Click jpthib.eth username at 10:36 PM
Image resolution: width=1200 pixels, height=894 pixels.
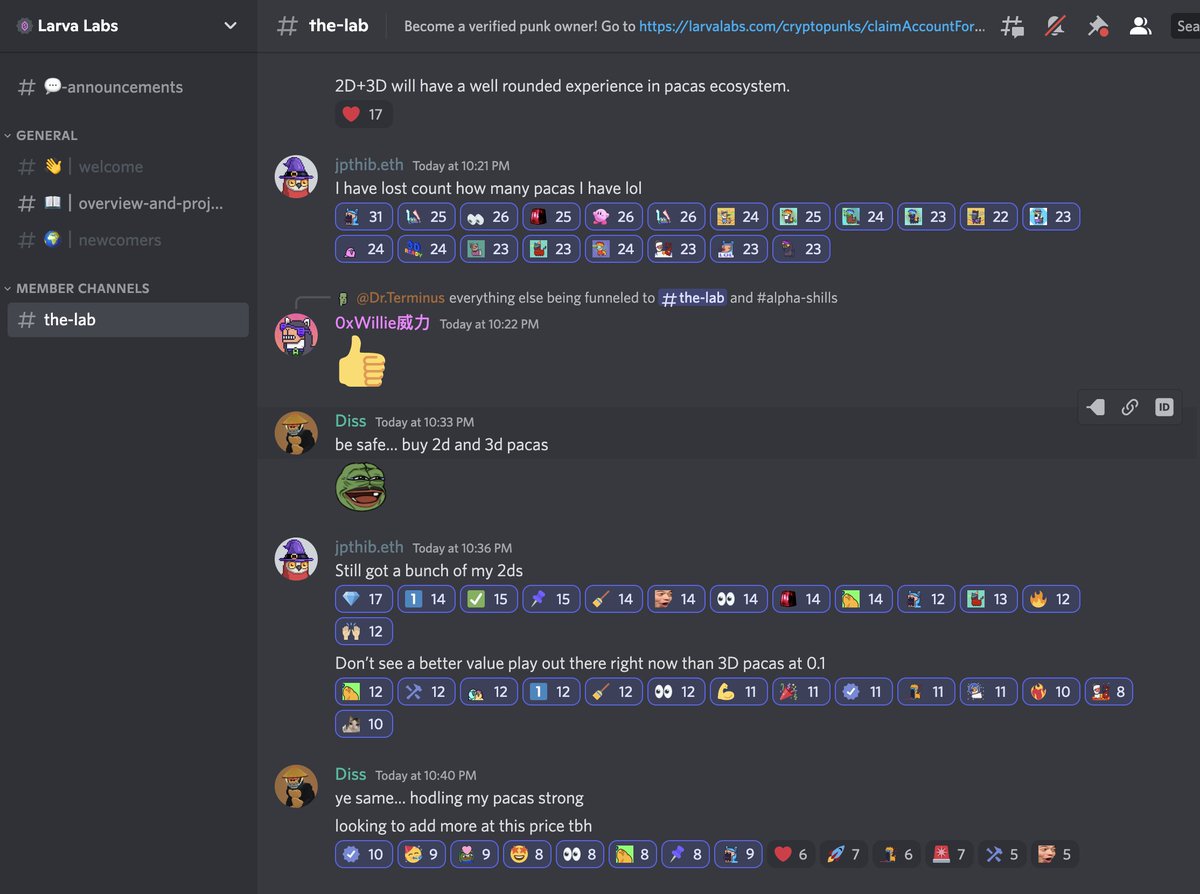(369, 547)
